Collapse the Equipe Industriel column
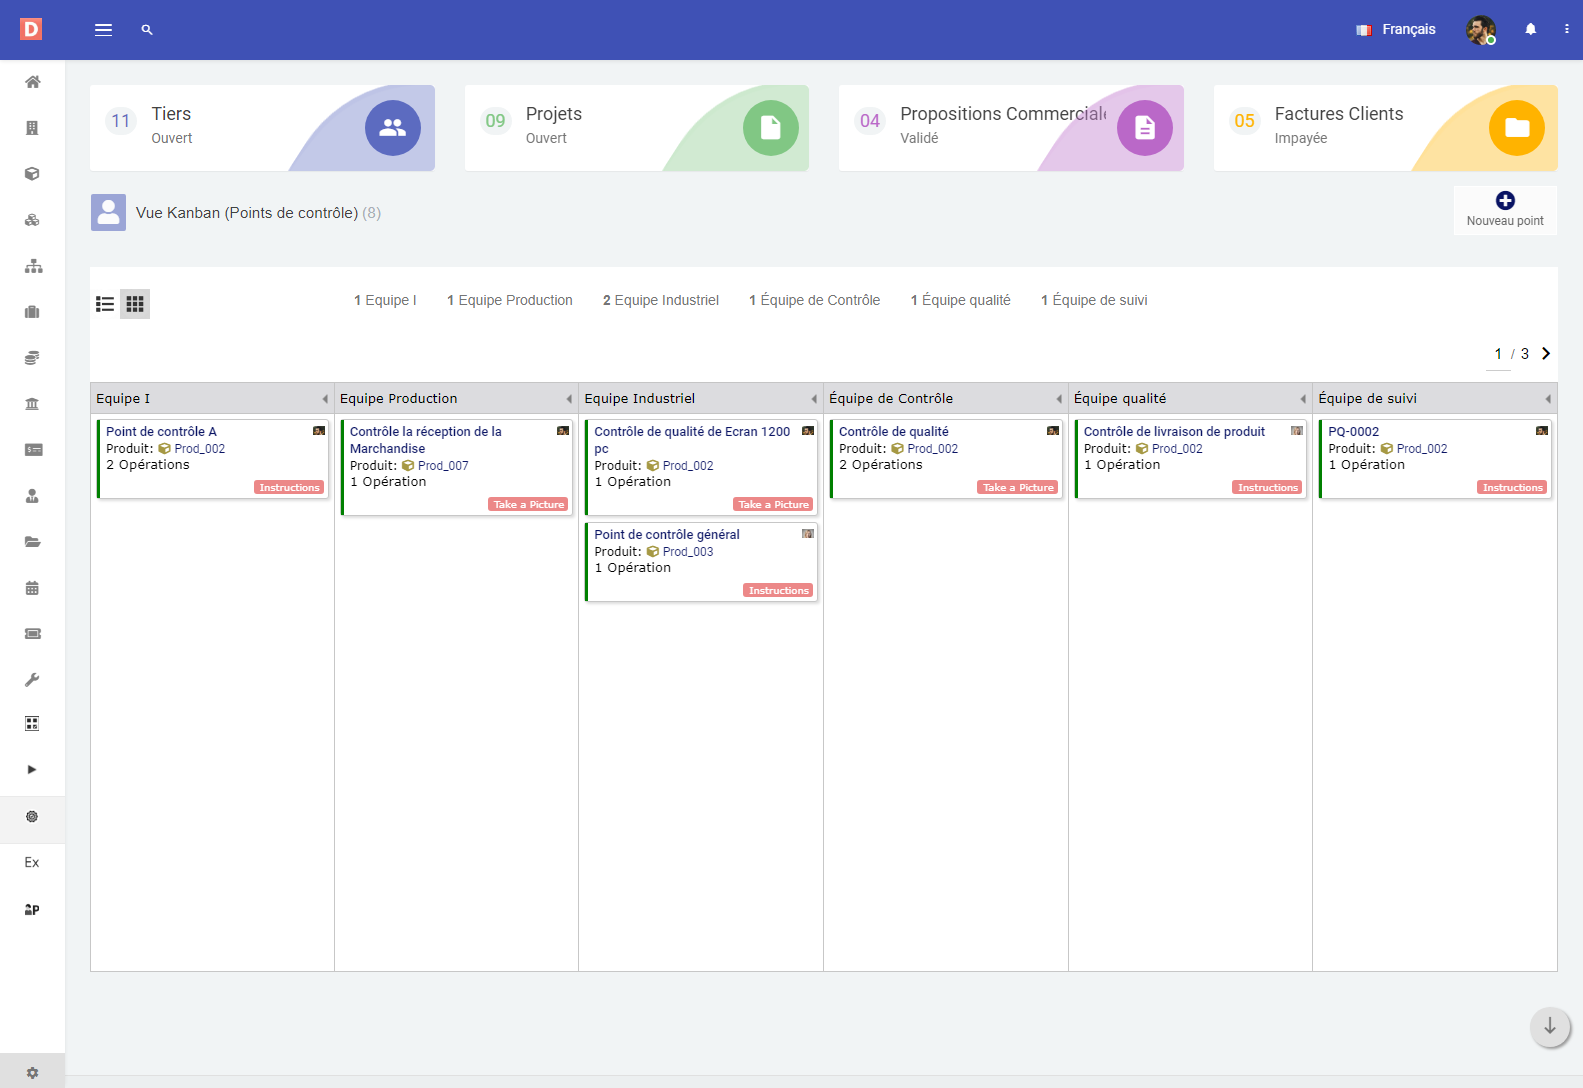This screenshot has height=1088, width=1583. click(x=814, y=399)
